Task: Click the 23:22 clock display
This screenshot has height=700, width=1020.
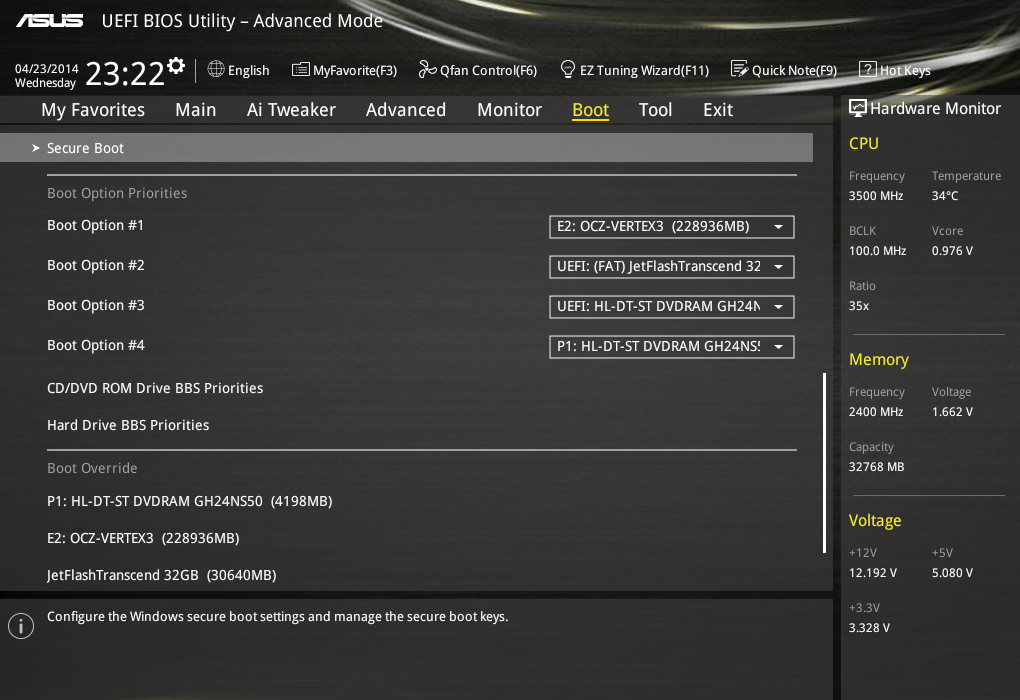Action: (x=125, y=74)
